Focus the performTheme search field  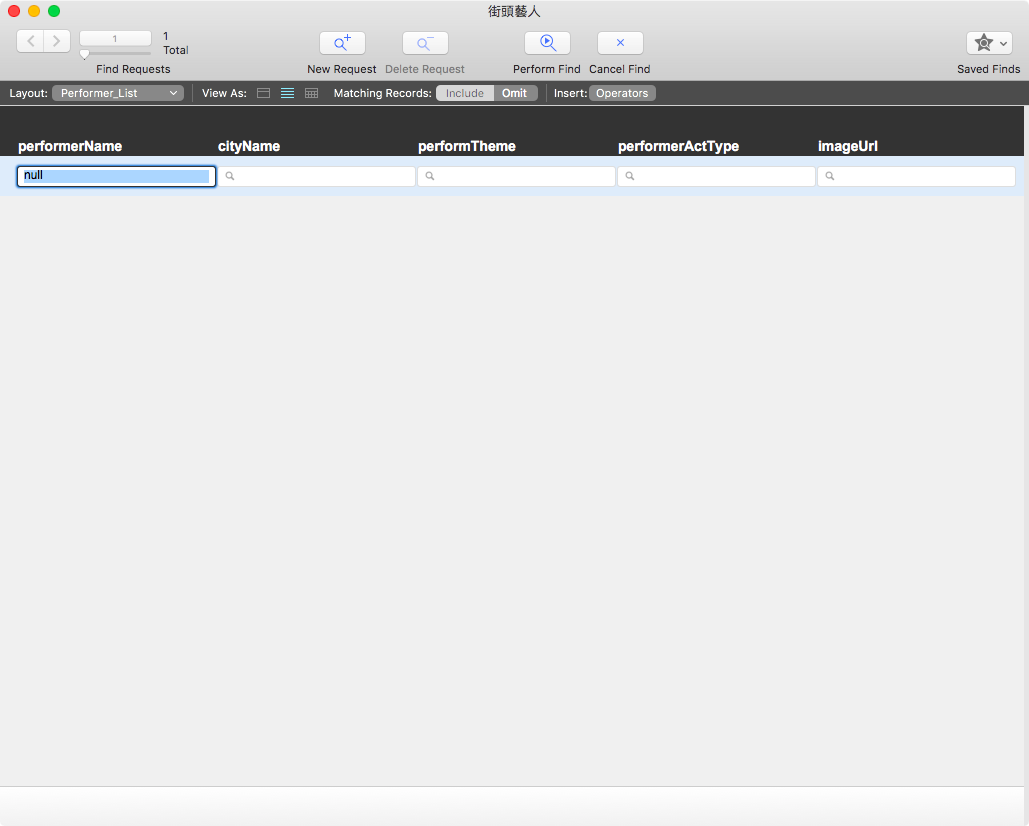pyautogui.click(x=516, y=176)
